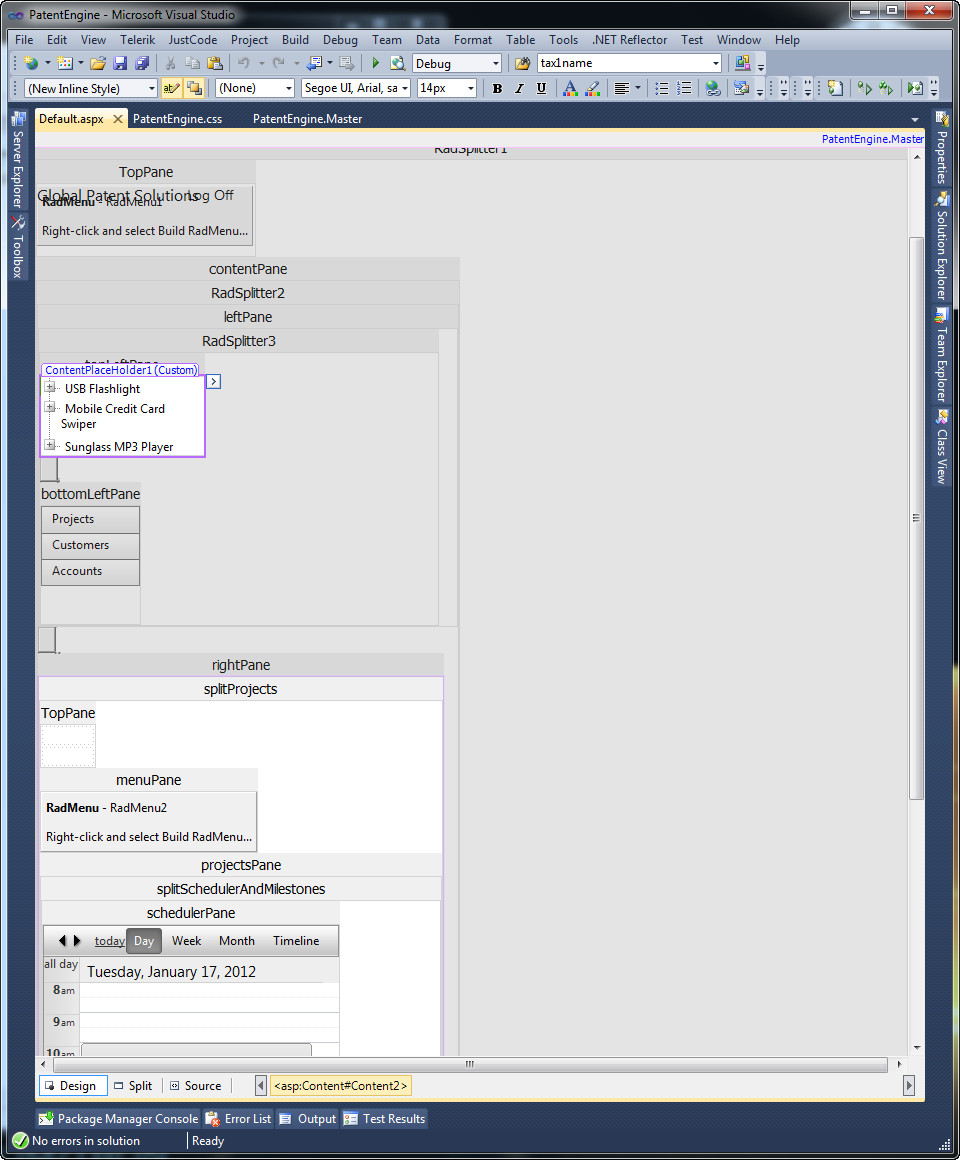The width and height of the screenshot is (960, 1160).
Task: Close the Default.aspx tab
Action: (118, 119)
